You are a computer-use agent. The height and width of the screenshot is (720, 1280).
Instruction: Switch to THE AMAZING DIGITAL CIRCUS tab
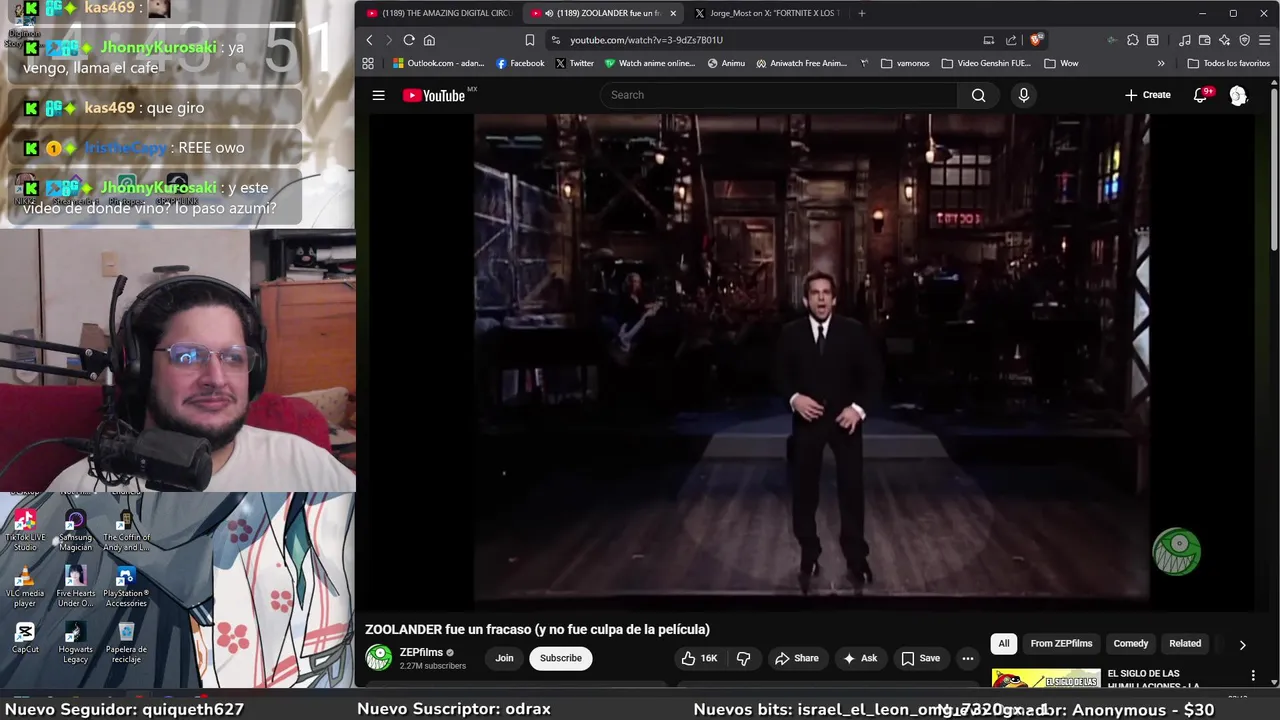pos(439,13)
